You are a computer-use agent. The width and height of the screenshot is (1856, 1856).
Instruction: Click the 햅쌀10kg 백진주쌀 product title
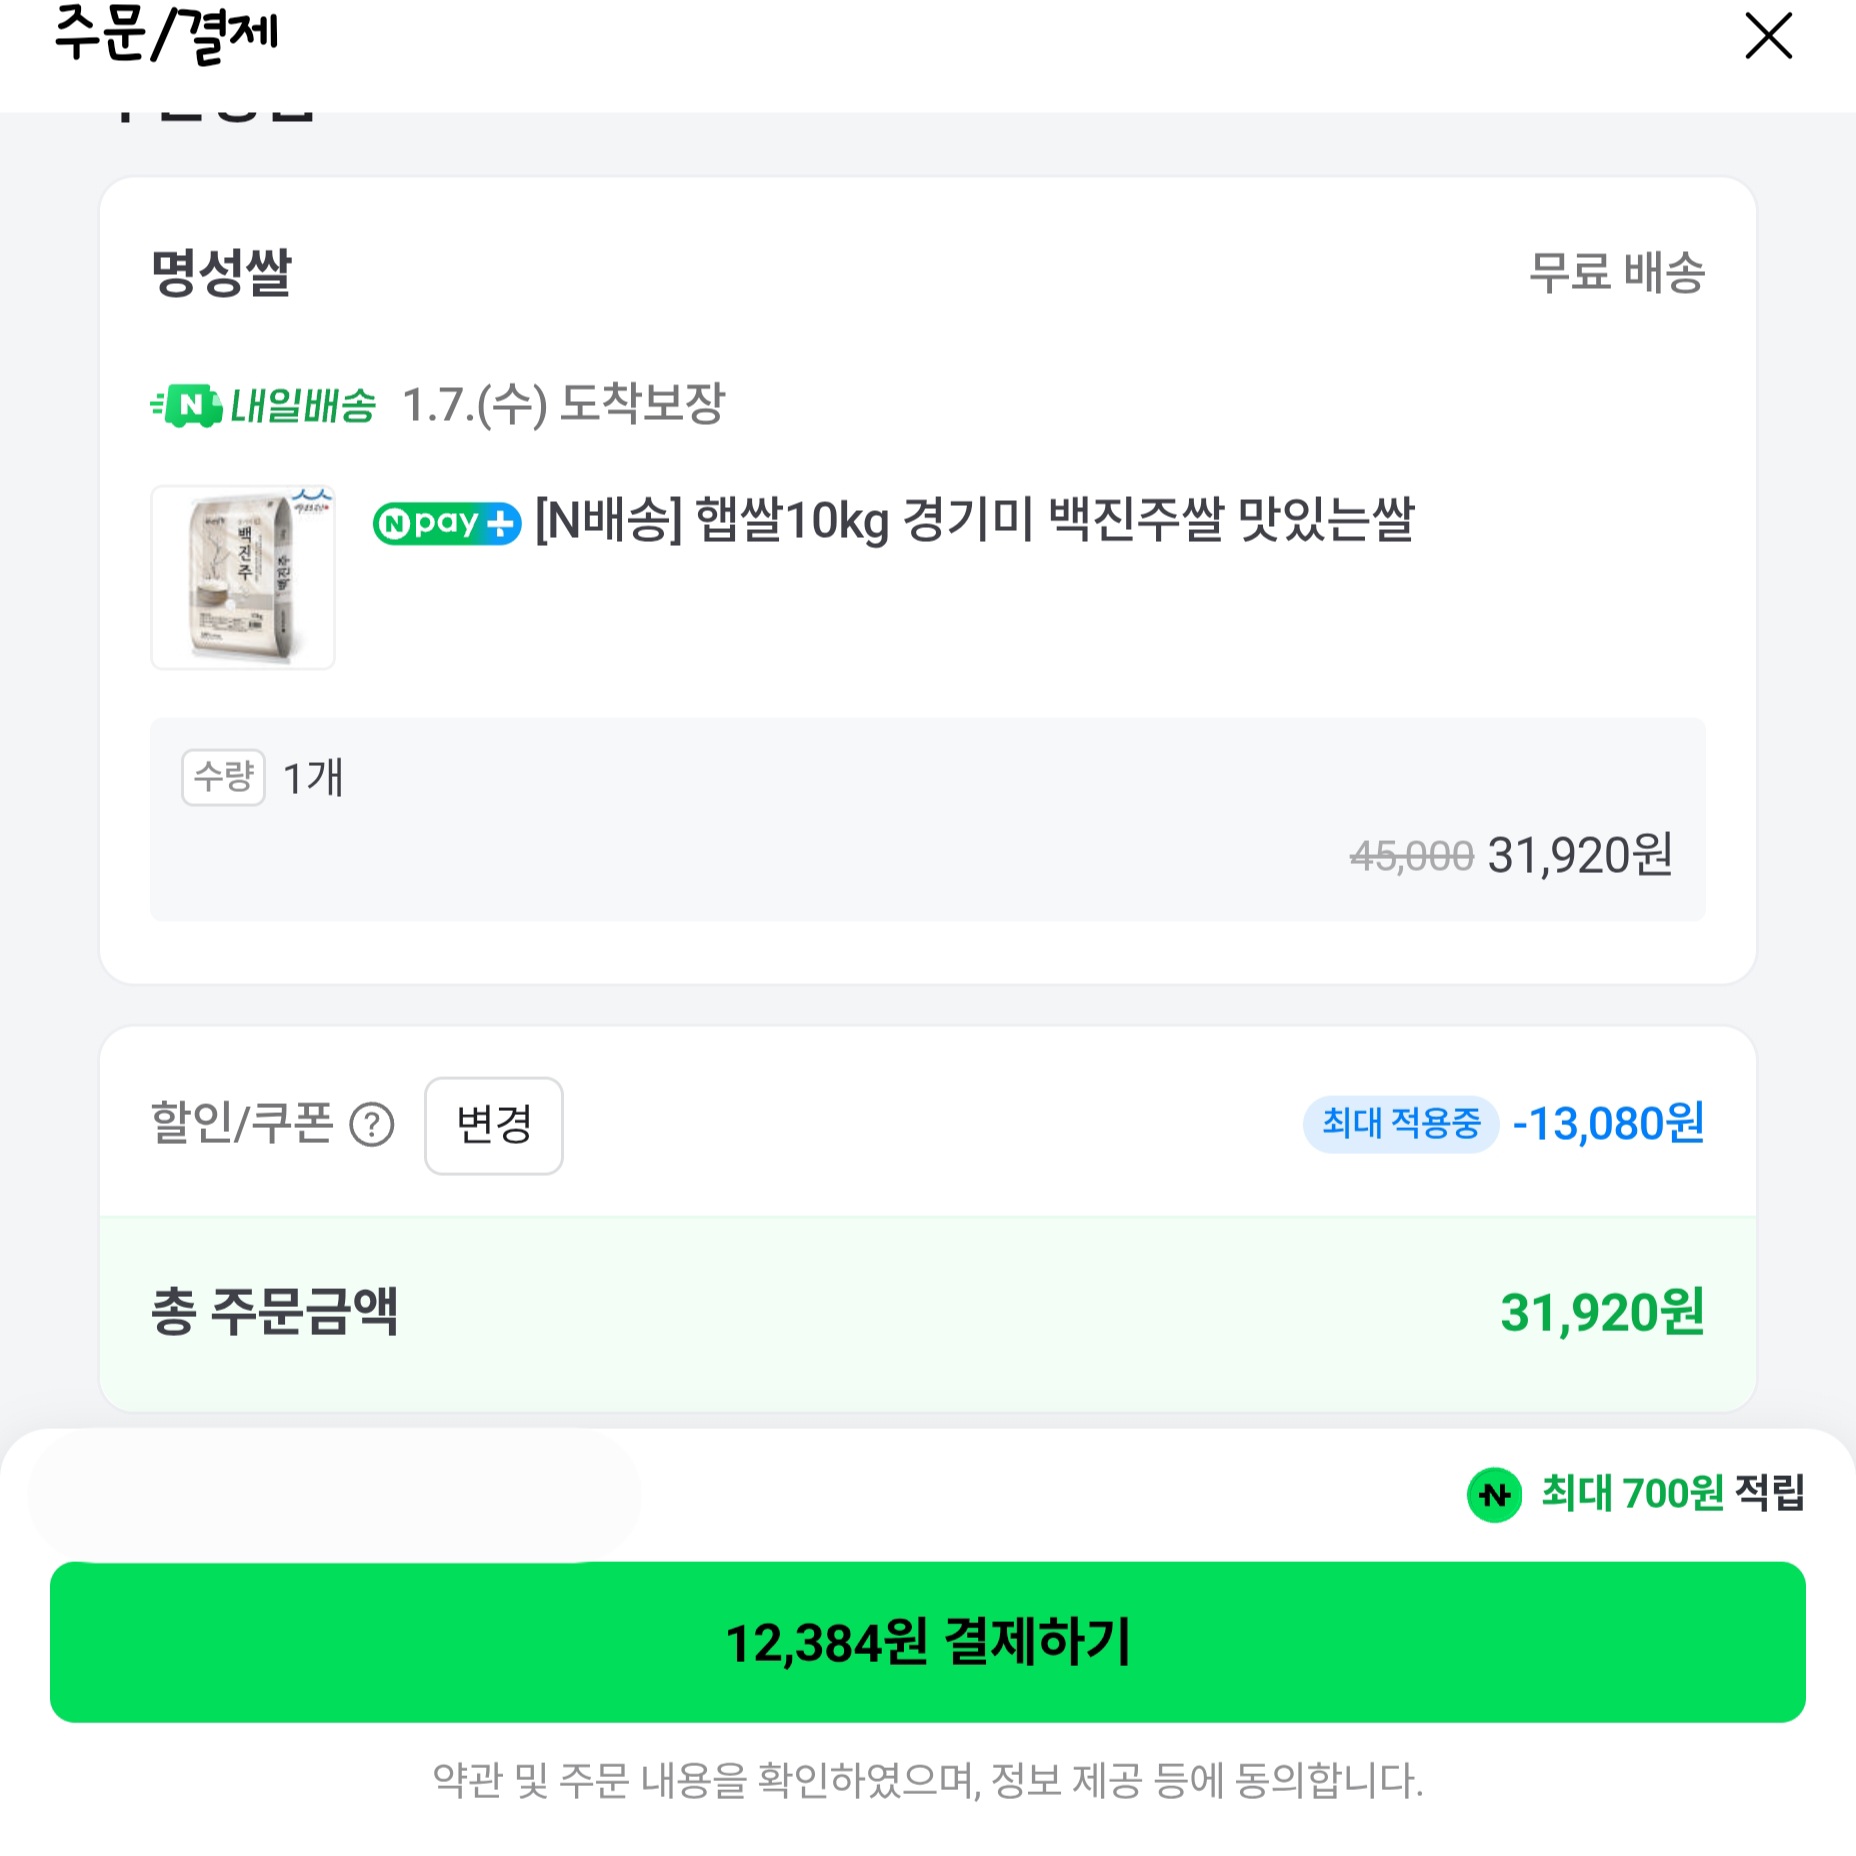coord(974,520)
